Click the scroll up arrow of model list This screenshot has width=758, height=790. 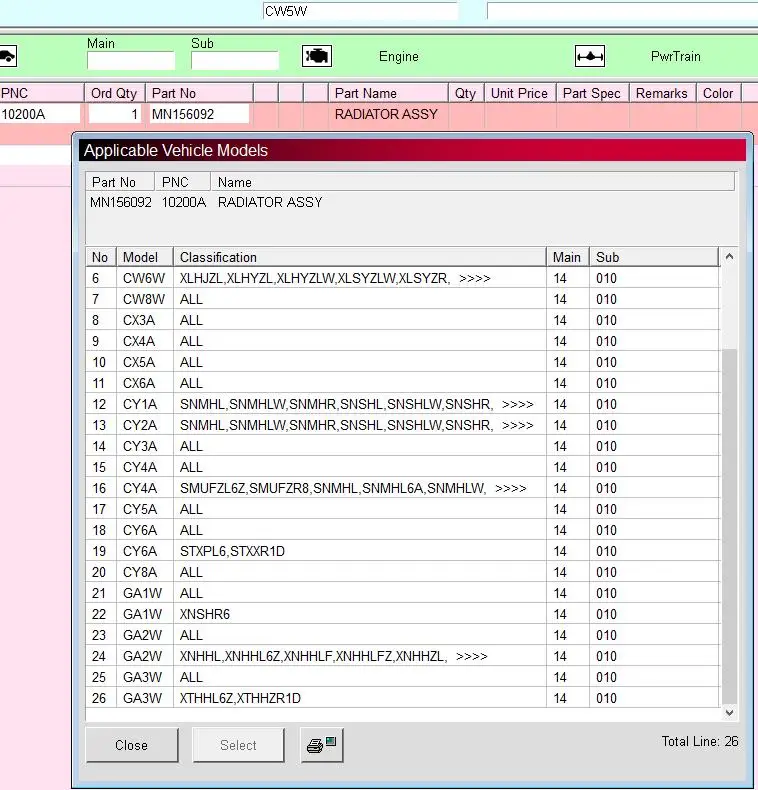click(729, 257)
